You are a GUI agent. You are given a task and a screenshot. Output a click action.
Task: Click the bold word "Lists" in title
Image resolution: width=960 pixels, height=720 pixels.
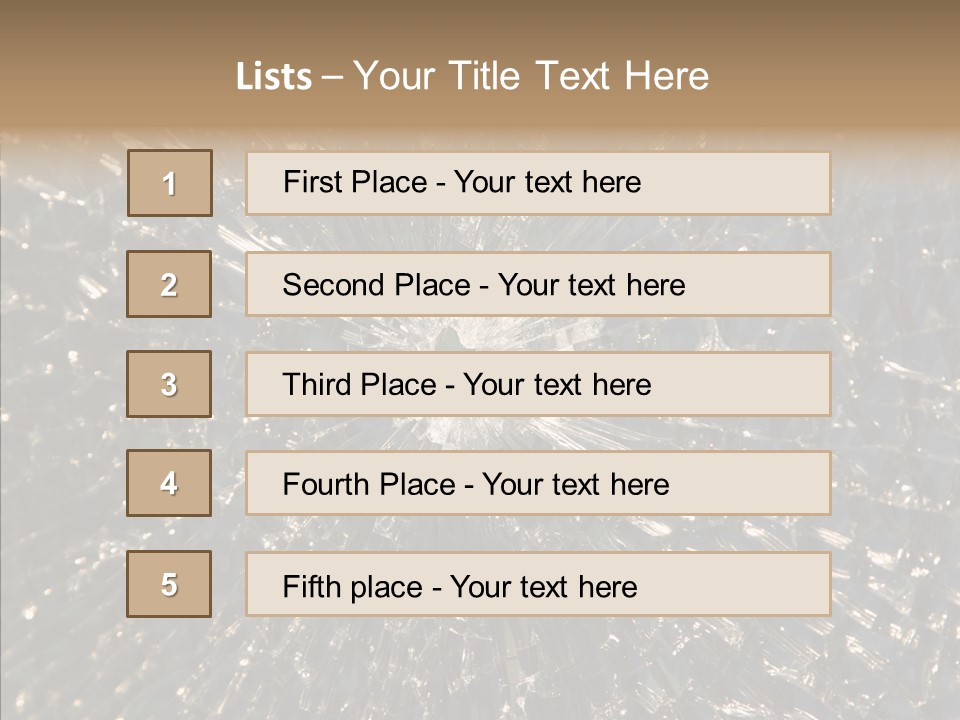click(x=274, y=77)
